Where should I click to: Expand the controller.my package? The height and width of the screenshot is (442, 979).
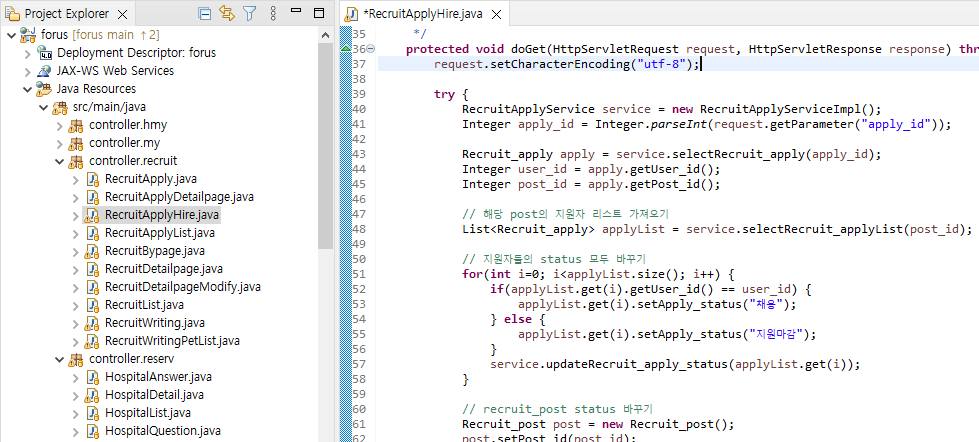[x=60, y=144]
